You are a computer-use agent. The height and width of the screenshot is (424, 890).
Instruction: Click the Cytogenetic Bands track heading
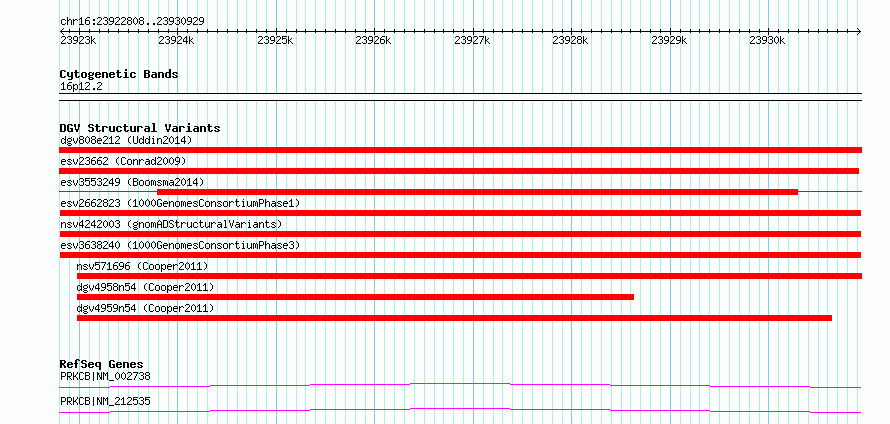pyautogui.click(x=119, y=74)
